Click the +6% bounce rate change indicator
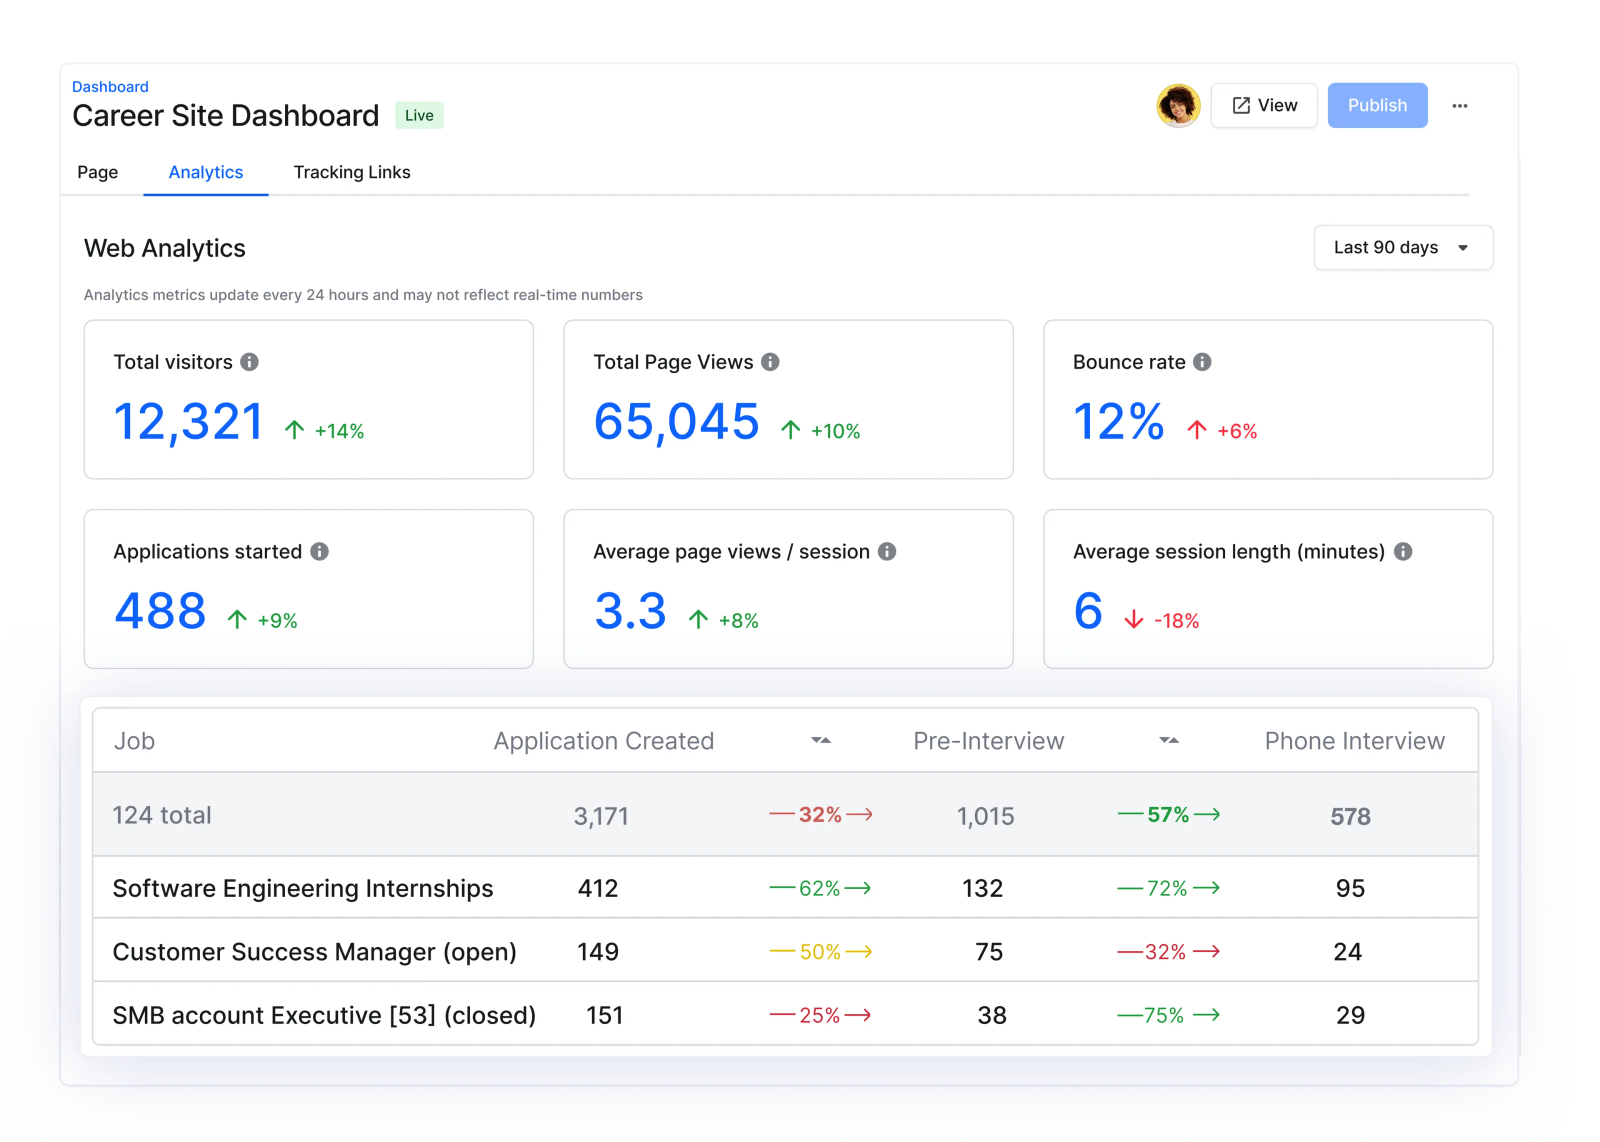The image size is (1600, 1142). tap(1222, 431)
